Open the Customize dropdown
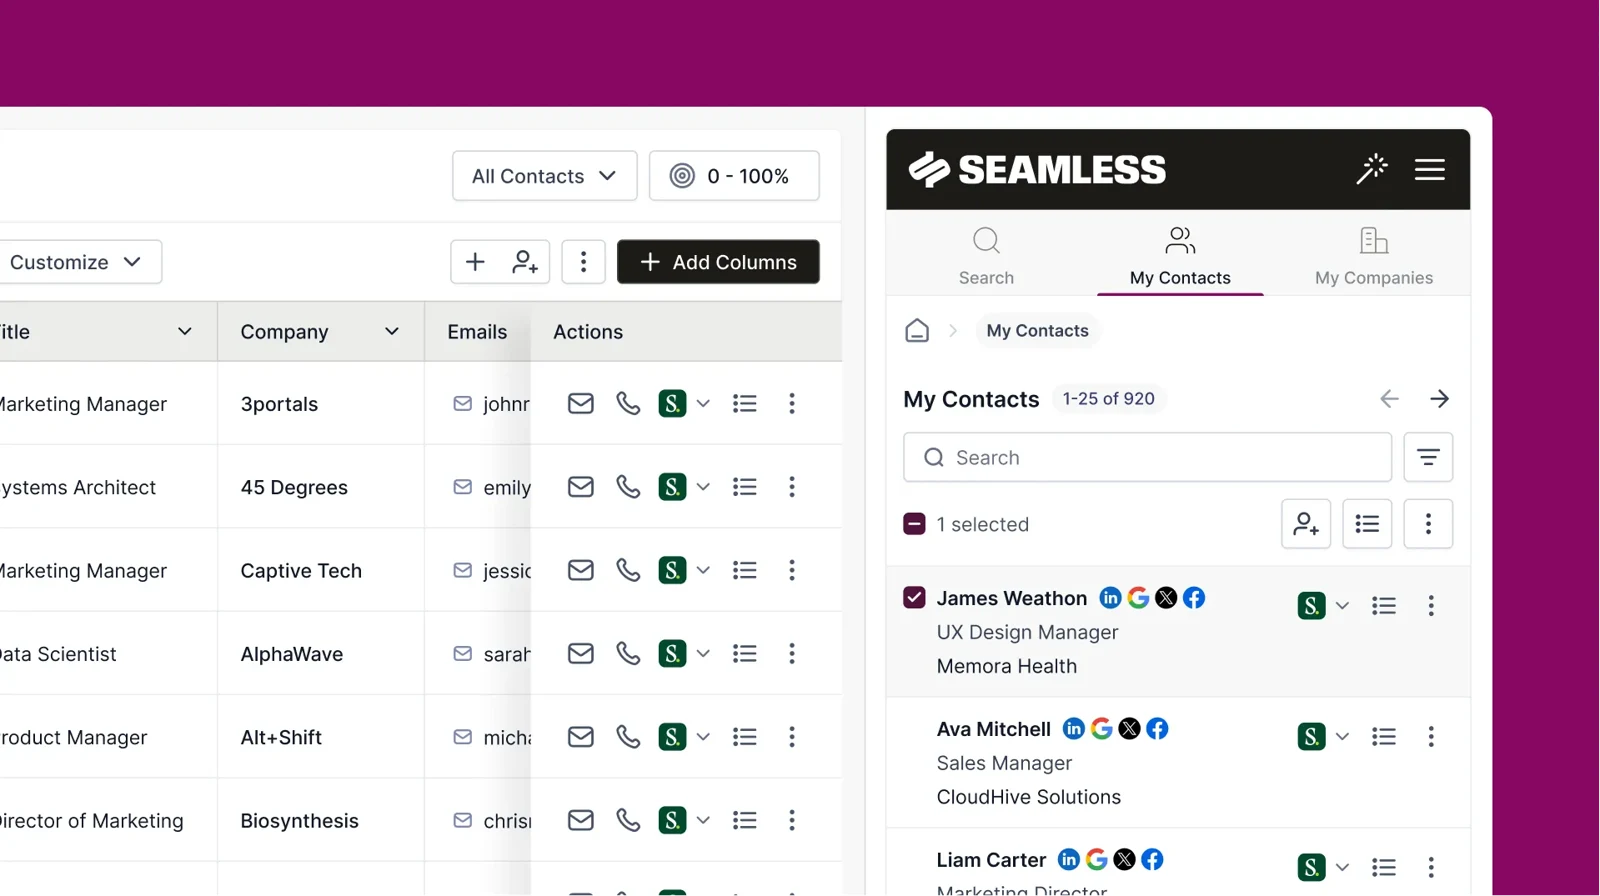Image resolution: width=1600 pixels, height=896 pixels. point(78,262)
